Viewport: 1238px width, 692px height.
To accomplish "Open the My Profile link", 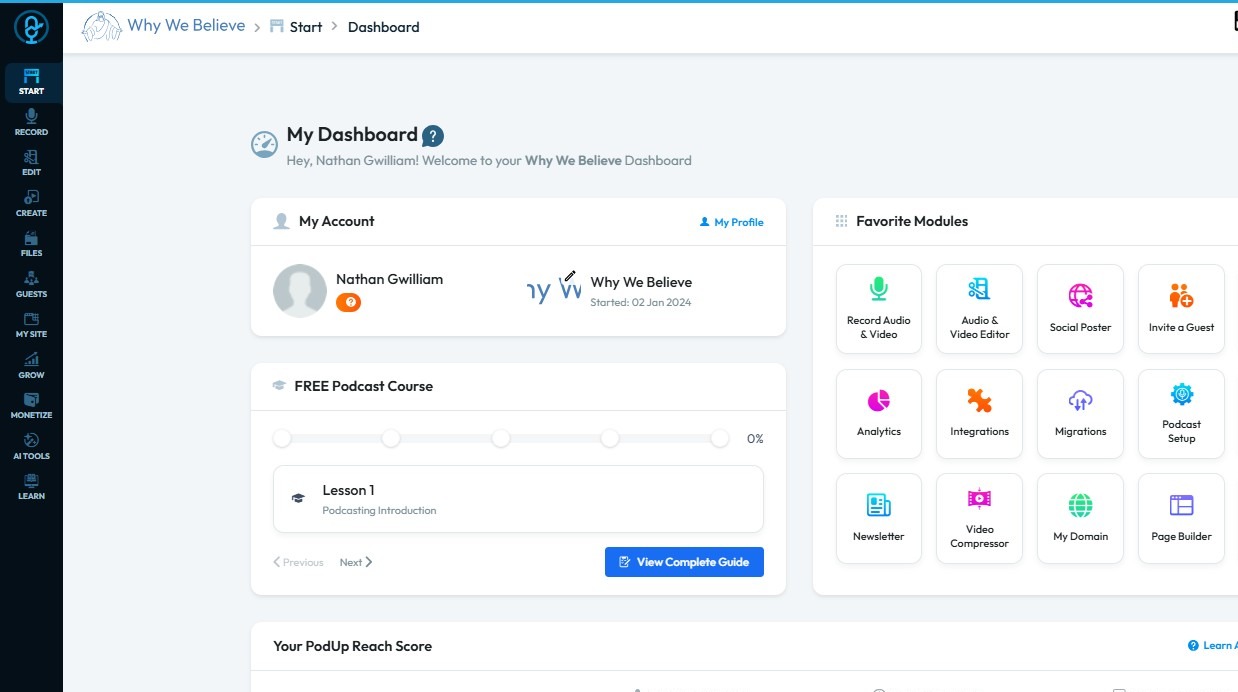I will [x=731, y=222].
